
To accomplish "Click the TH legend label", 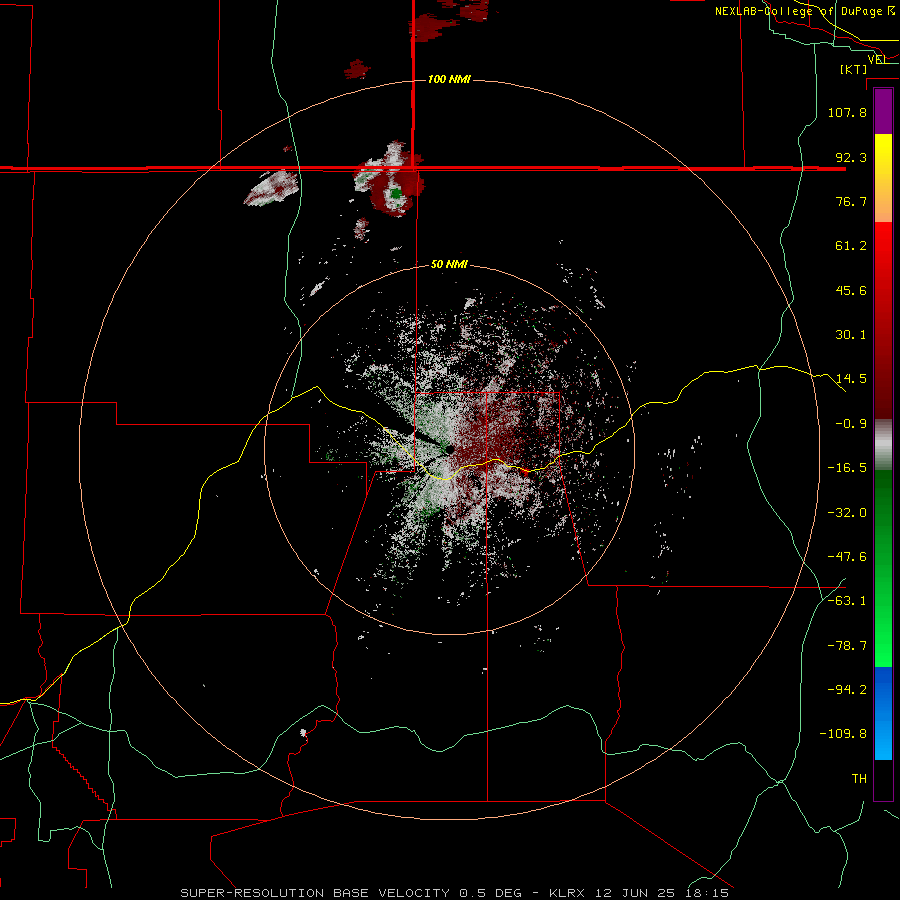I will click(859, 779).
